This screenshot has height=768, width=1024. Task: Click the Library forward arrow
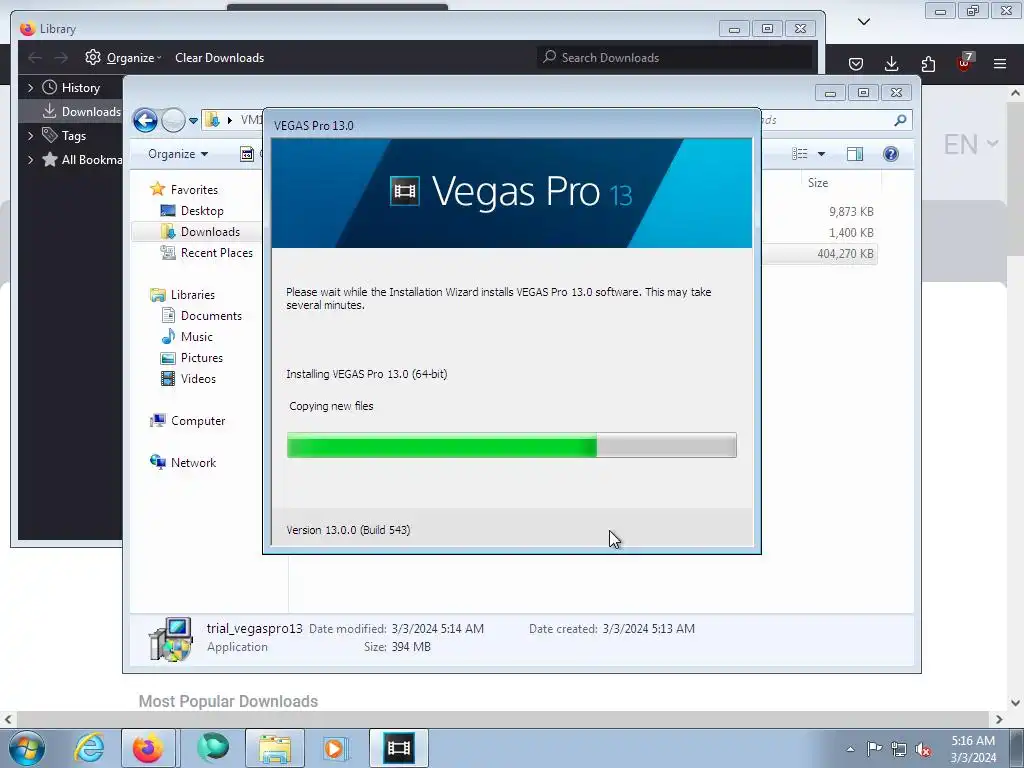tap(61, 58)
